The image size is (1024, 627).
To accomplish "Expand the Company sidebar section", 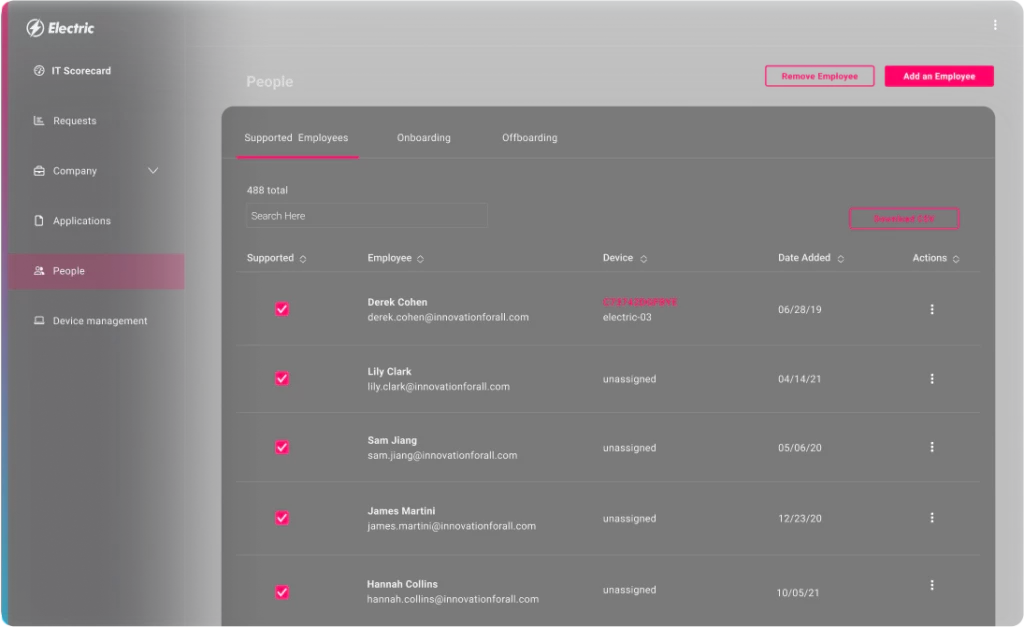I will (152, 170).
